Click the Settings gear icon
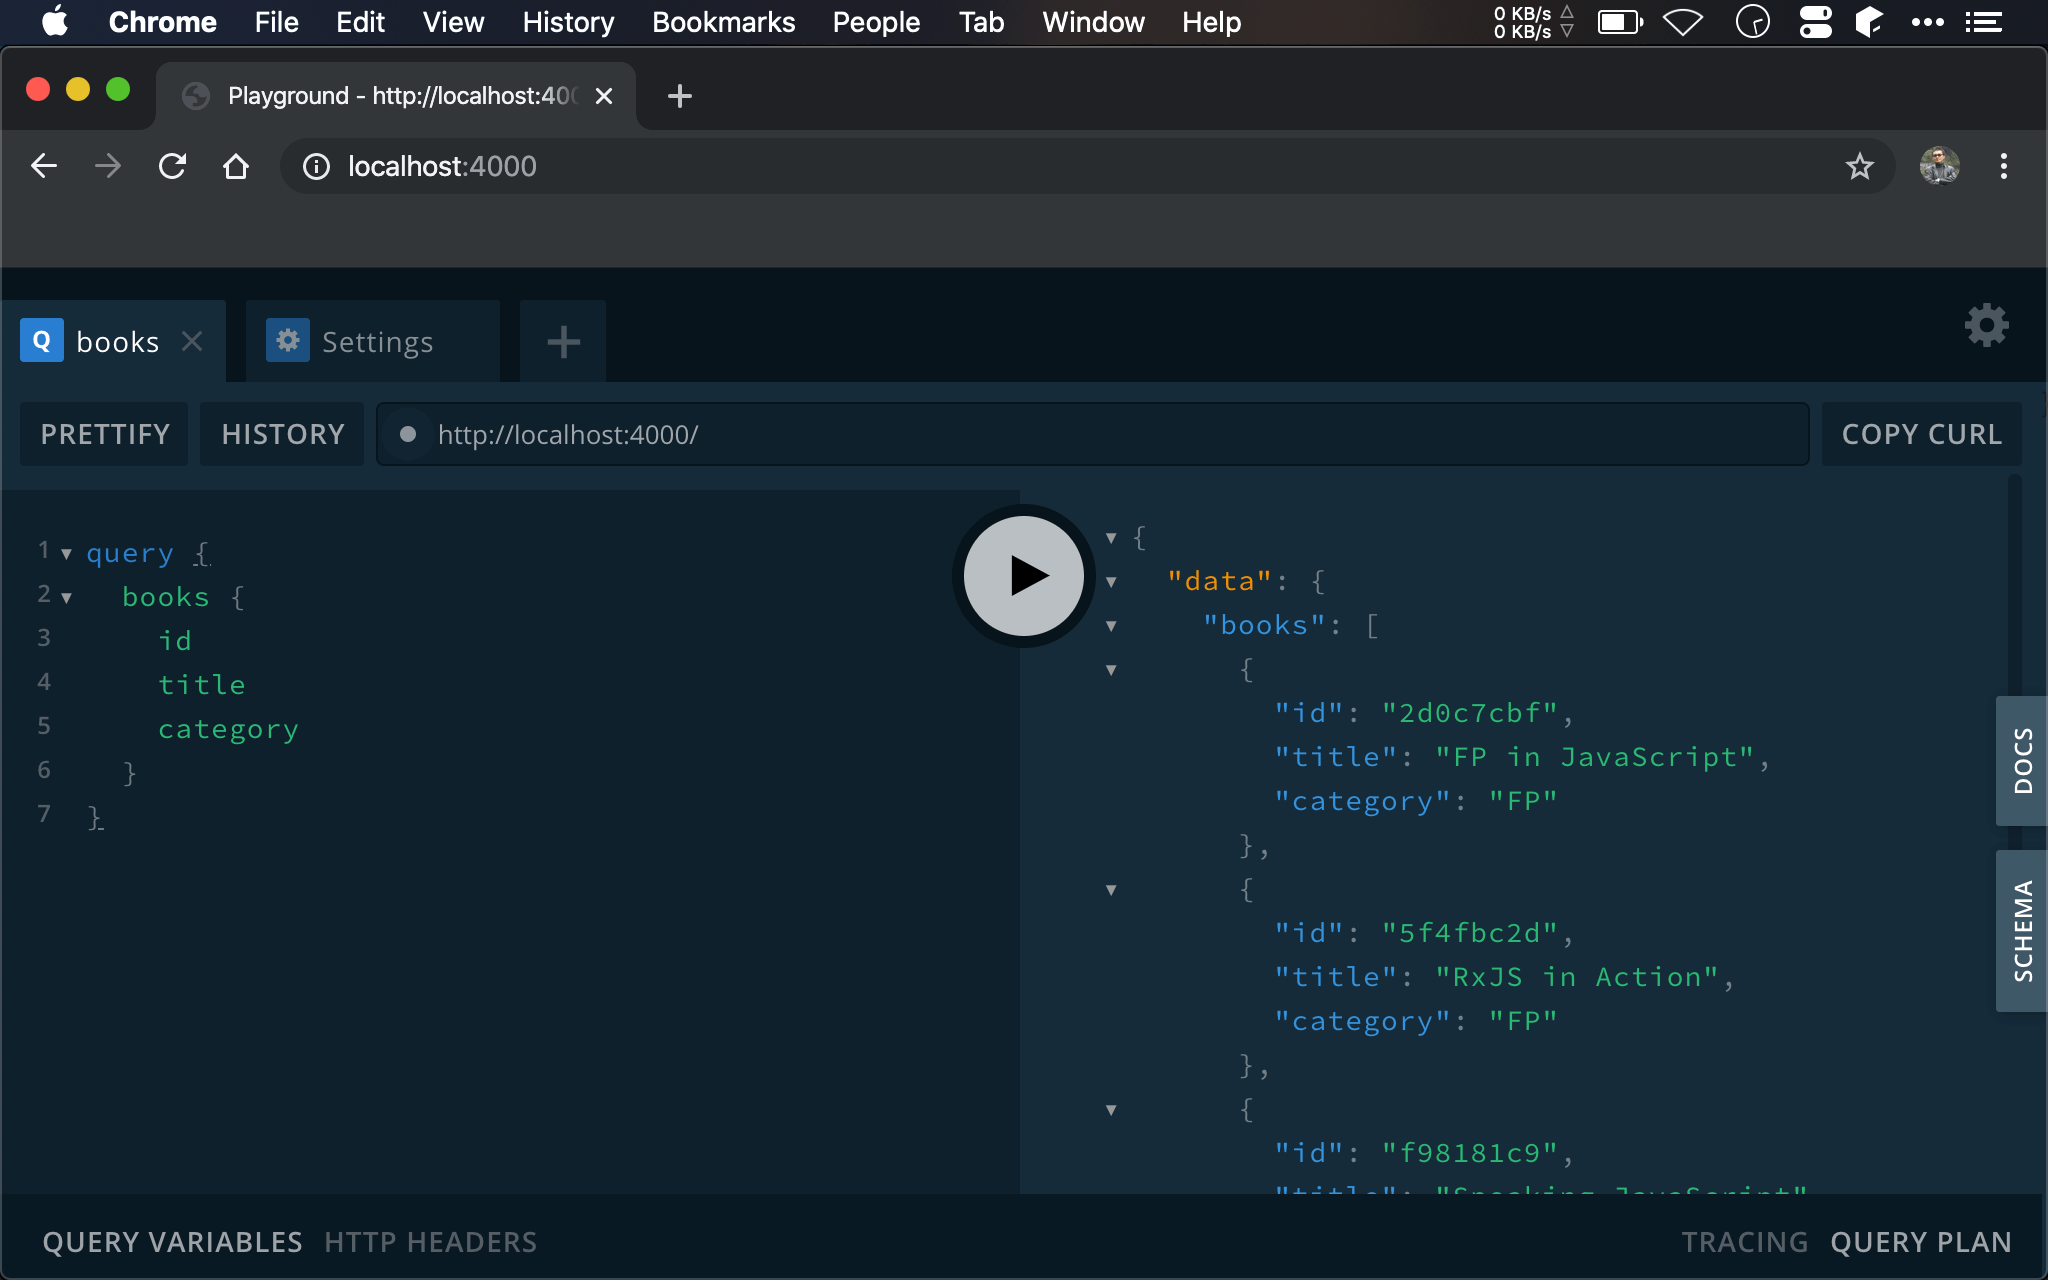 (x=1988, y=326)
